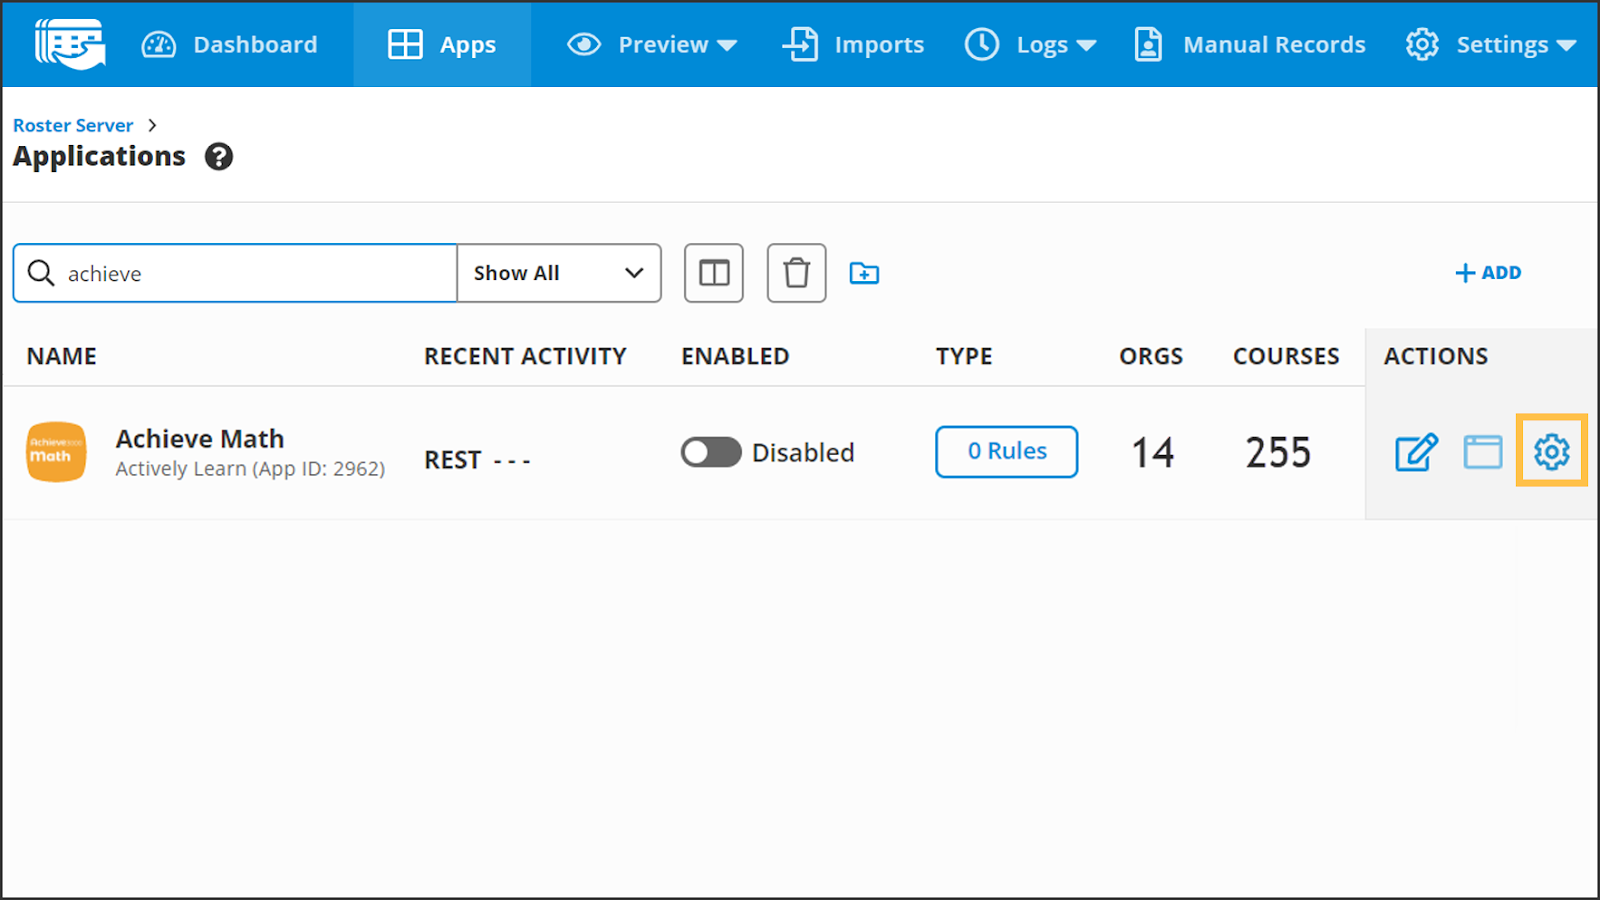Click Actively Learn (App ID: 2962) subtitle
Viewport: 1600px width, 900px height.
tap(250, 469)
